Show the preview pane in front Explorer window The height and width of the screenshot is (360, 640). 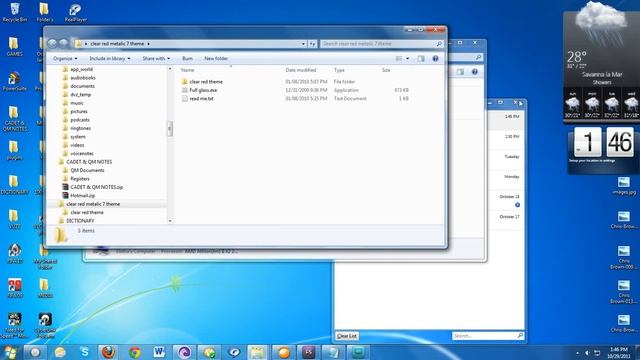coord(421,59)
